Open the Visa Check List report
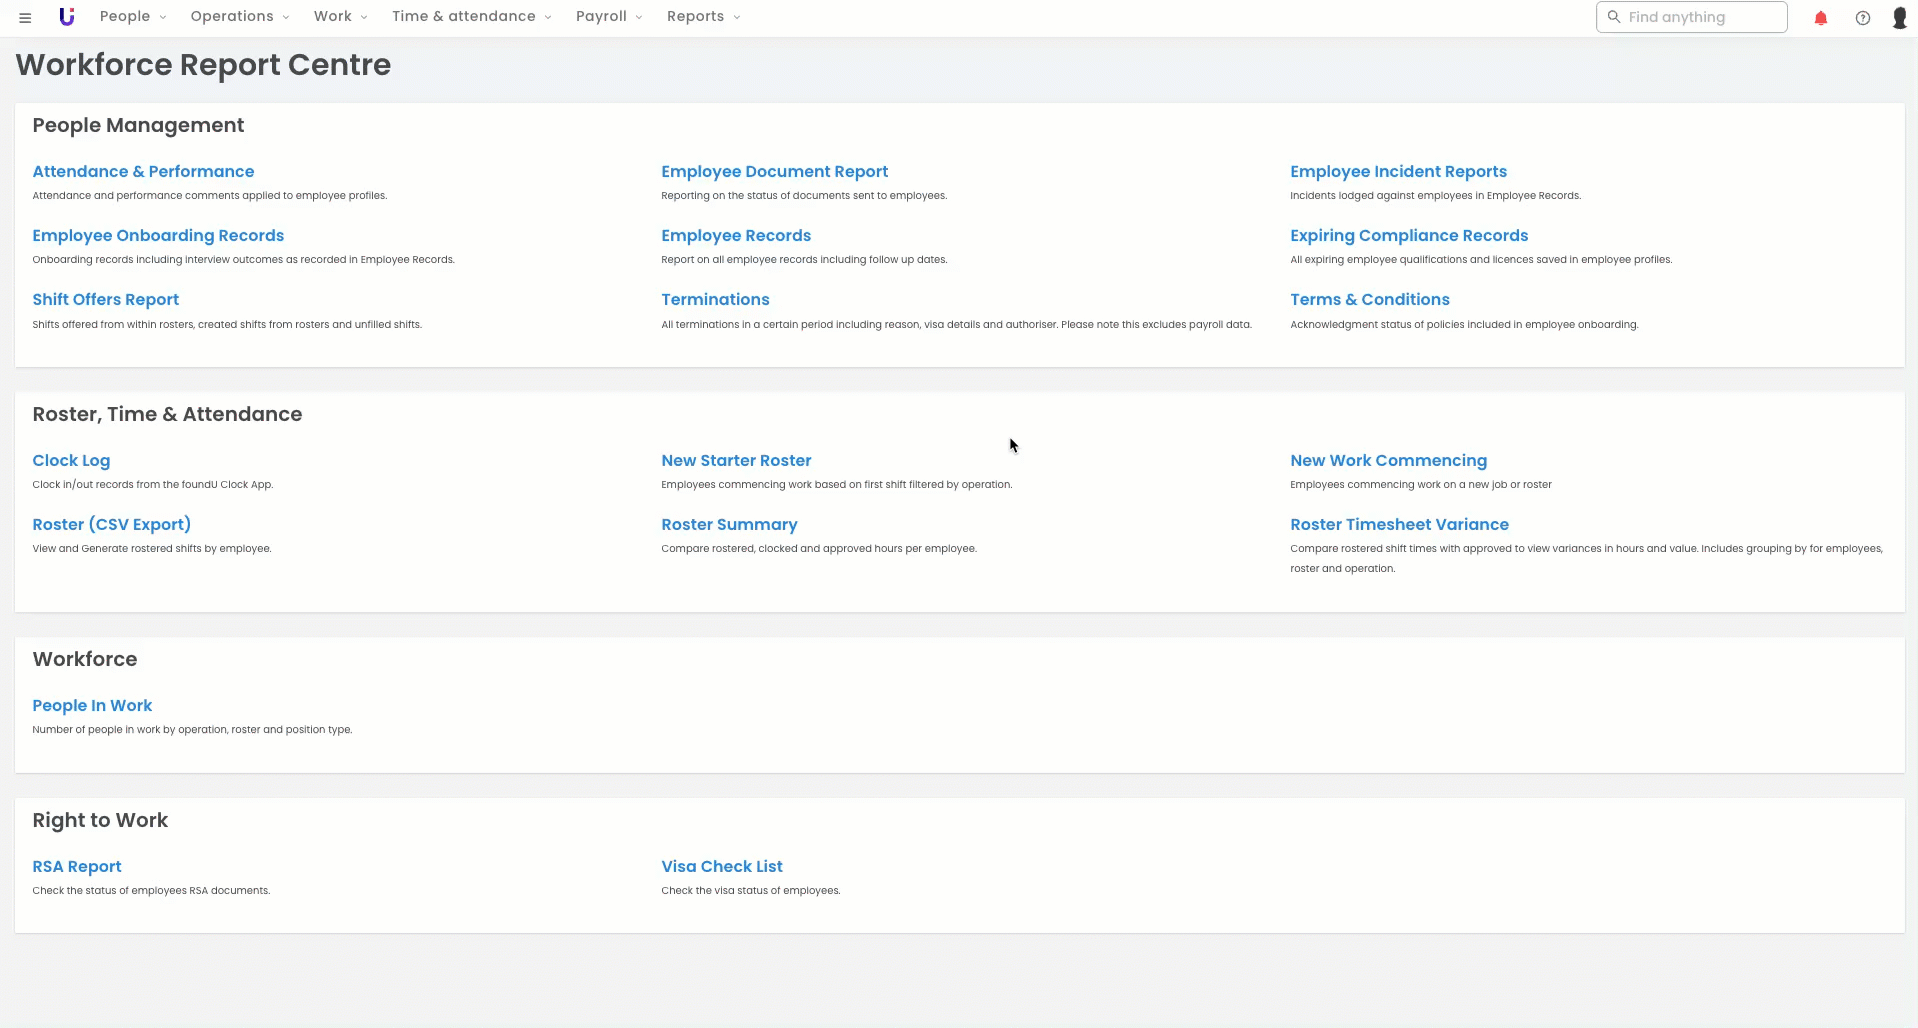The image size is (1918, 1028). pos(721,867)
